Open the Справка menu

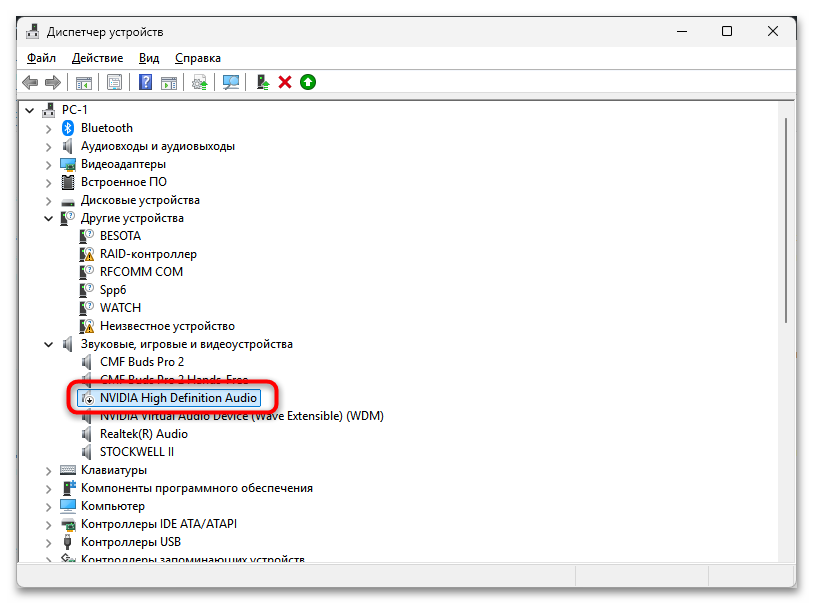[198, 58]
